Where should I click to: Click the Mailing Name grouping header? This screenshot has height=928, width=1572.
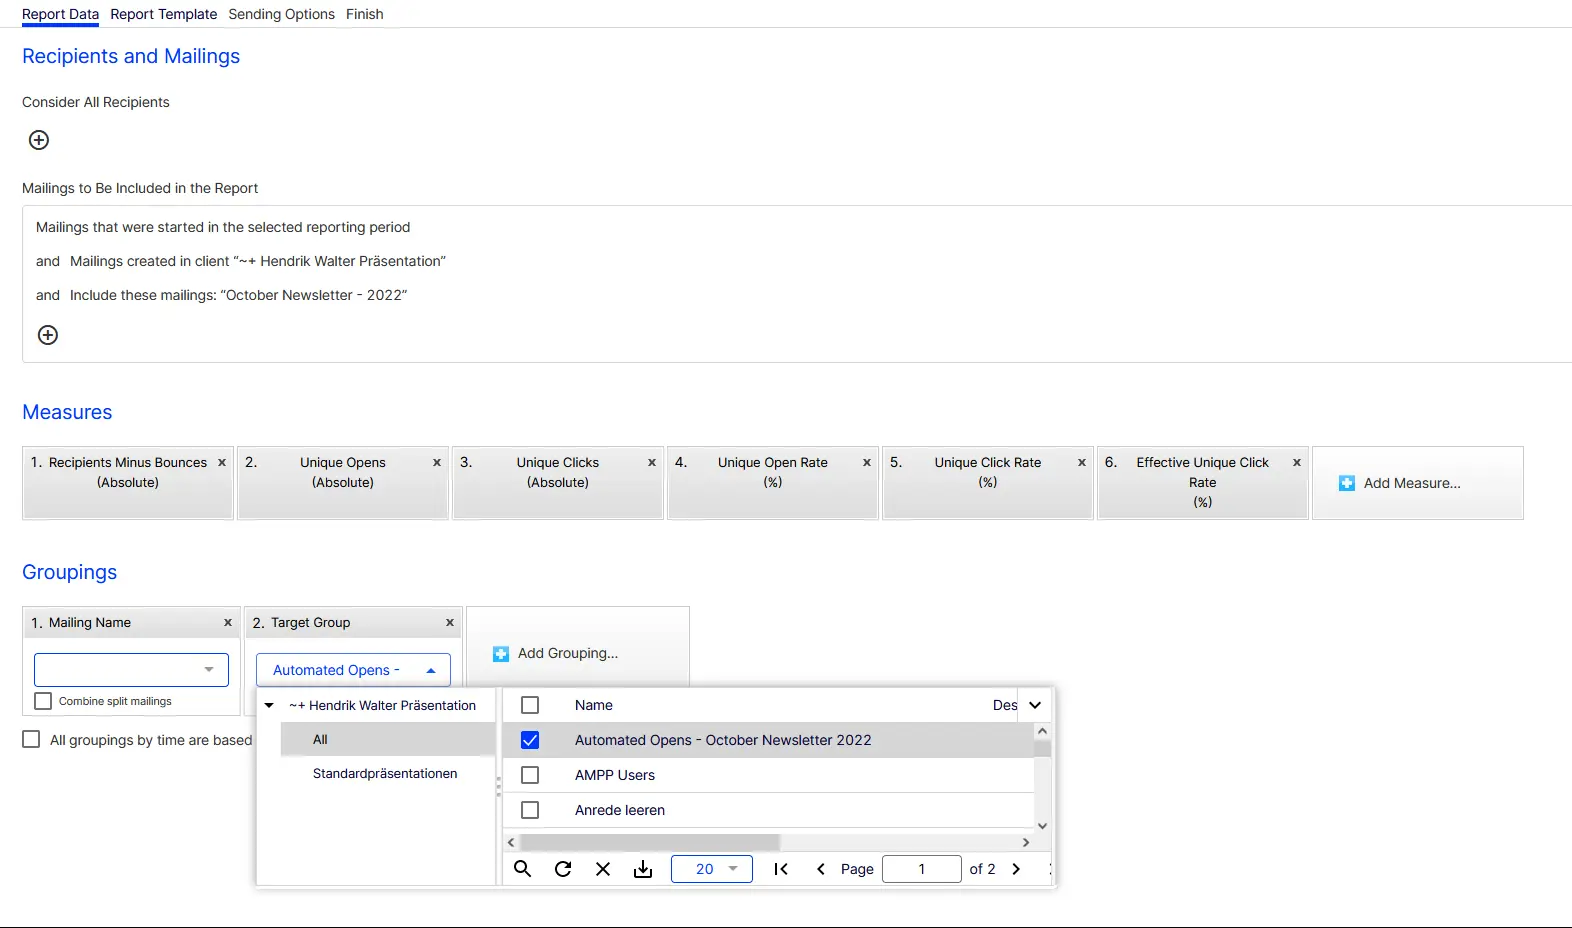[x=131, y=622]
